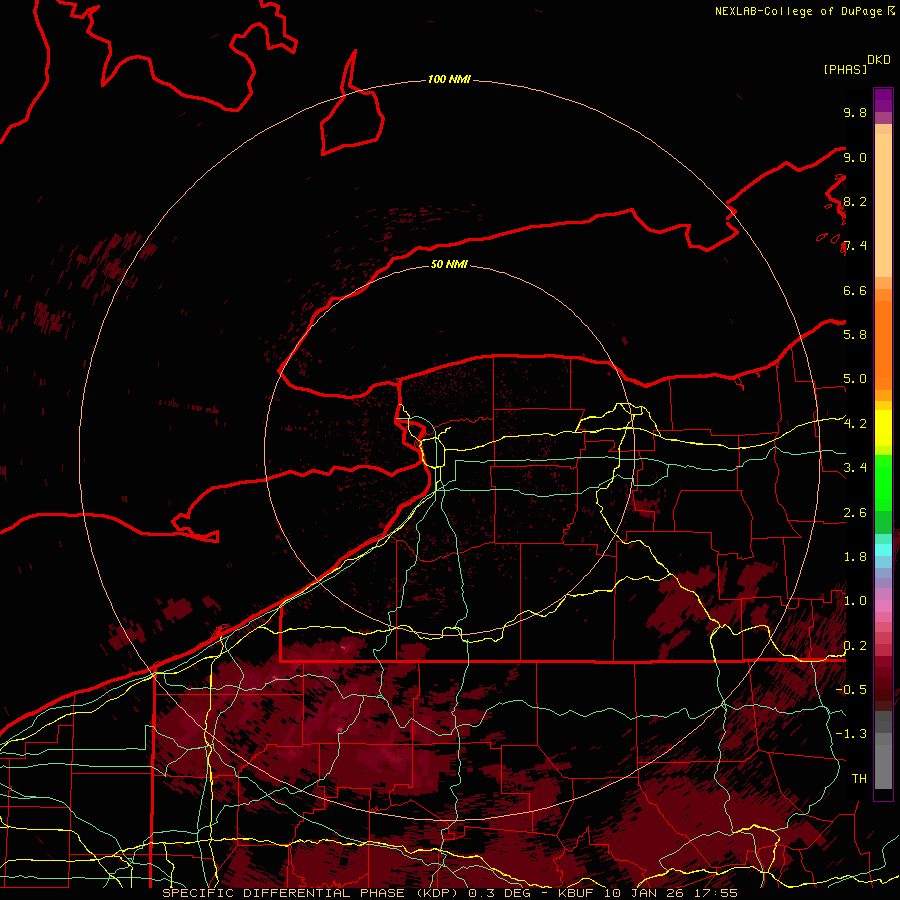Pick the orange band of the color bar
This screenshot has width=900, height=900.
tap(883, 344)
